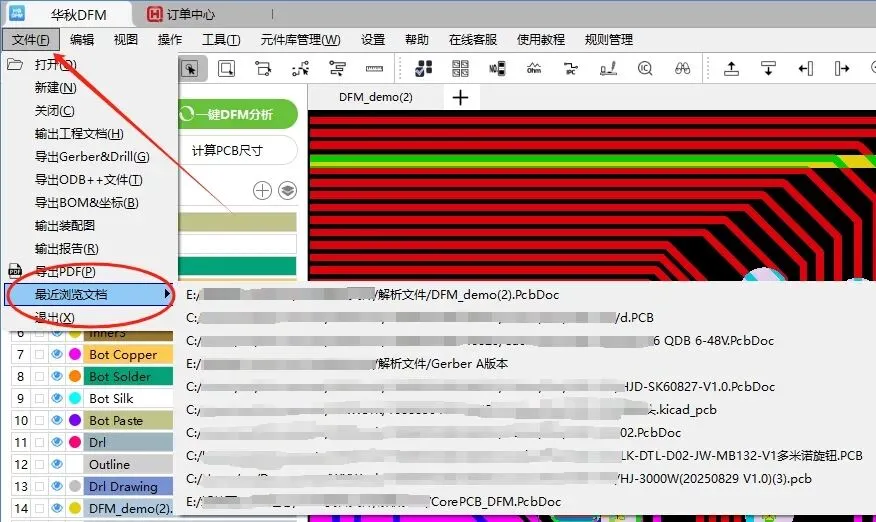876x522 pixels.
Task: Select the DFM_demo(2) document tab
Action: click(375, 97)
